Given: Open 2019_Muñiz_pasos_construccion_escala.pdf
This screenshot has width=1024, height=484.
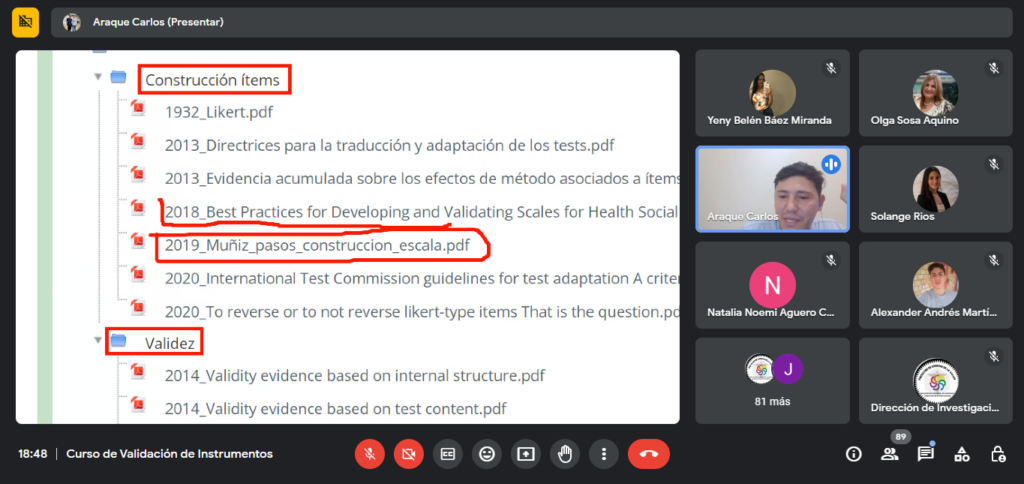Looking at the screenshot, I should [317, 246].
